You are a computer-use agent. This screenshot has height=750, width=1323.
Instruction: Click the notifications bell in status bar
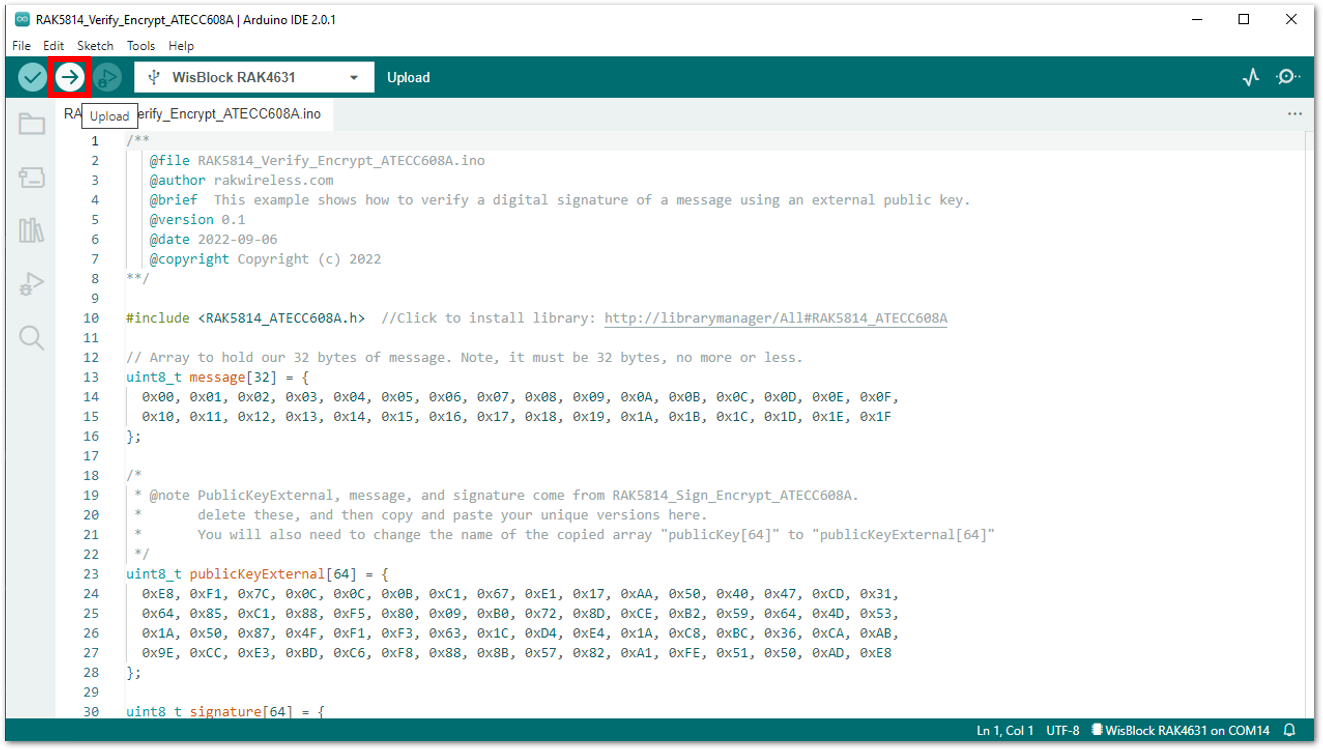[x=1290, y=731]
